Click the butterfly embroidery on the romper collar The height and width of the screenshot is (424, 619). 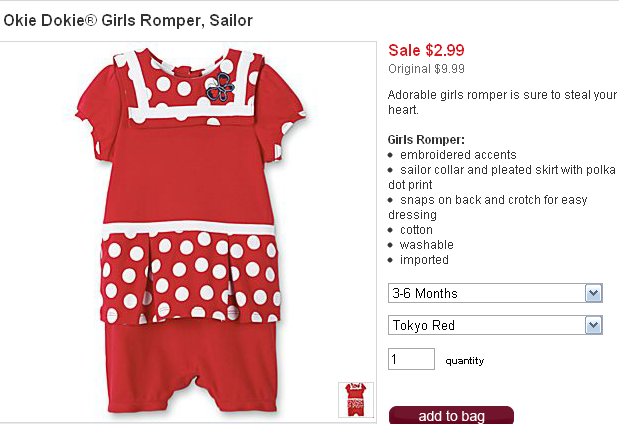(220, 87)
